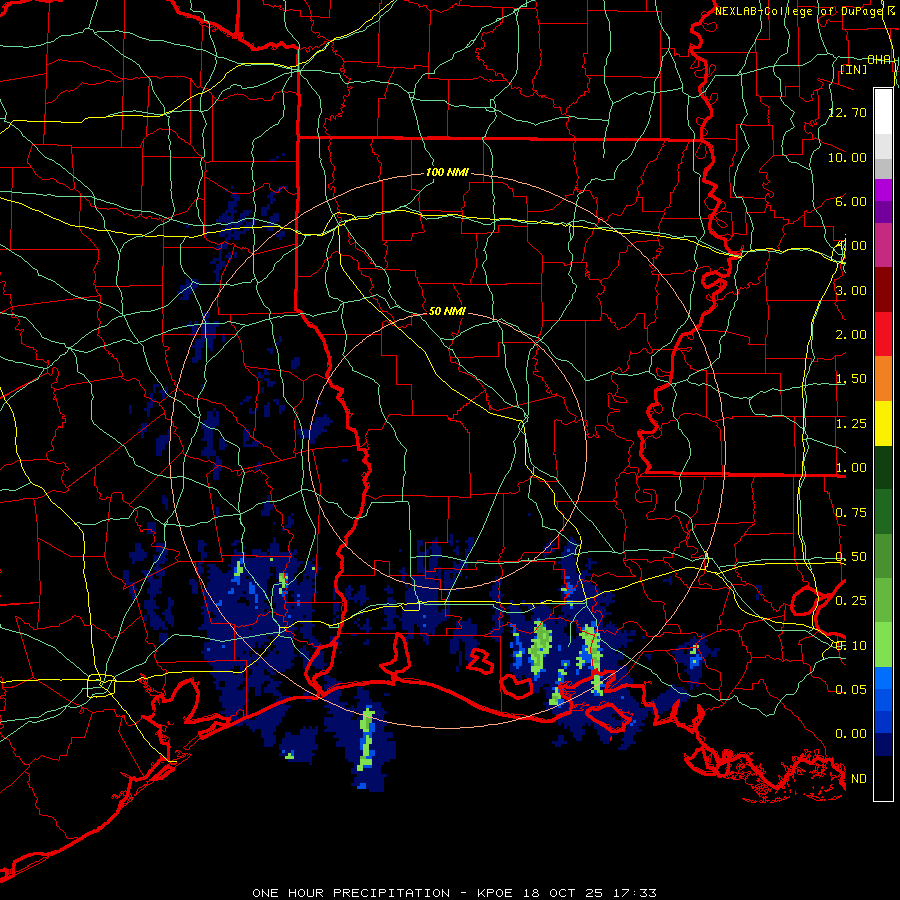900x900 pixels.
Task: Click the 6.00 value on the legend
Action: (x=851, y=201)
